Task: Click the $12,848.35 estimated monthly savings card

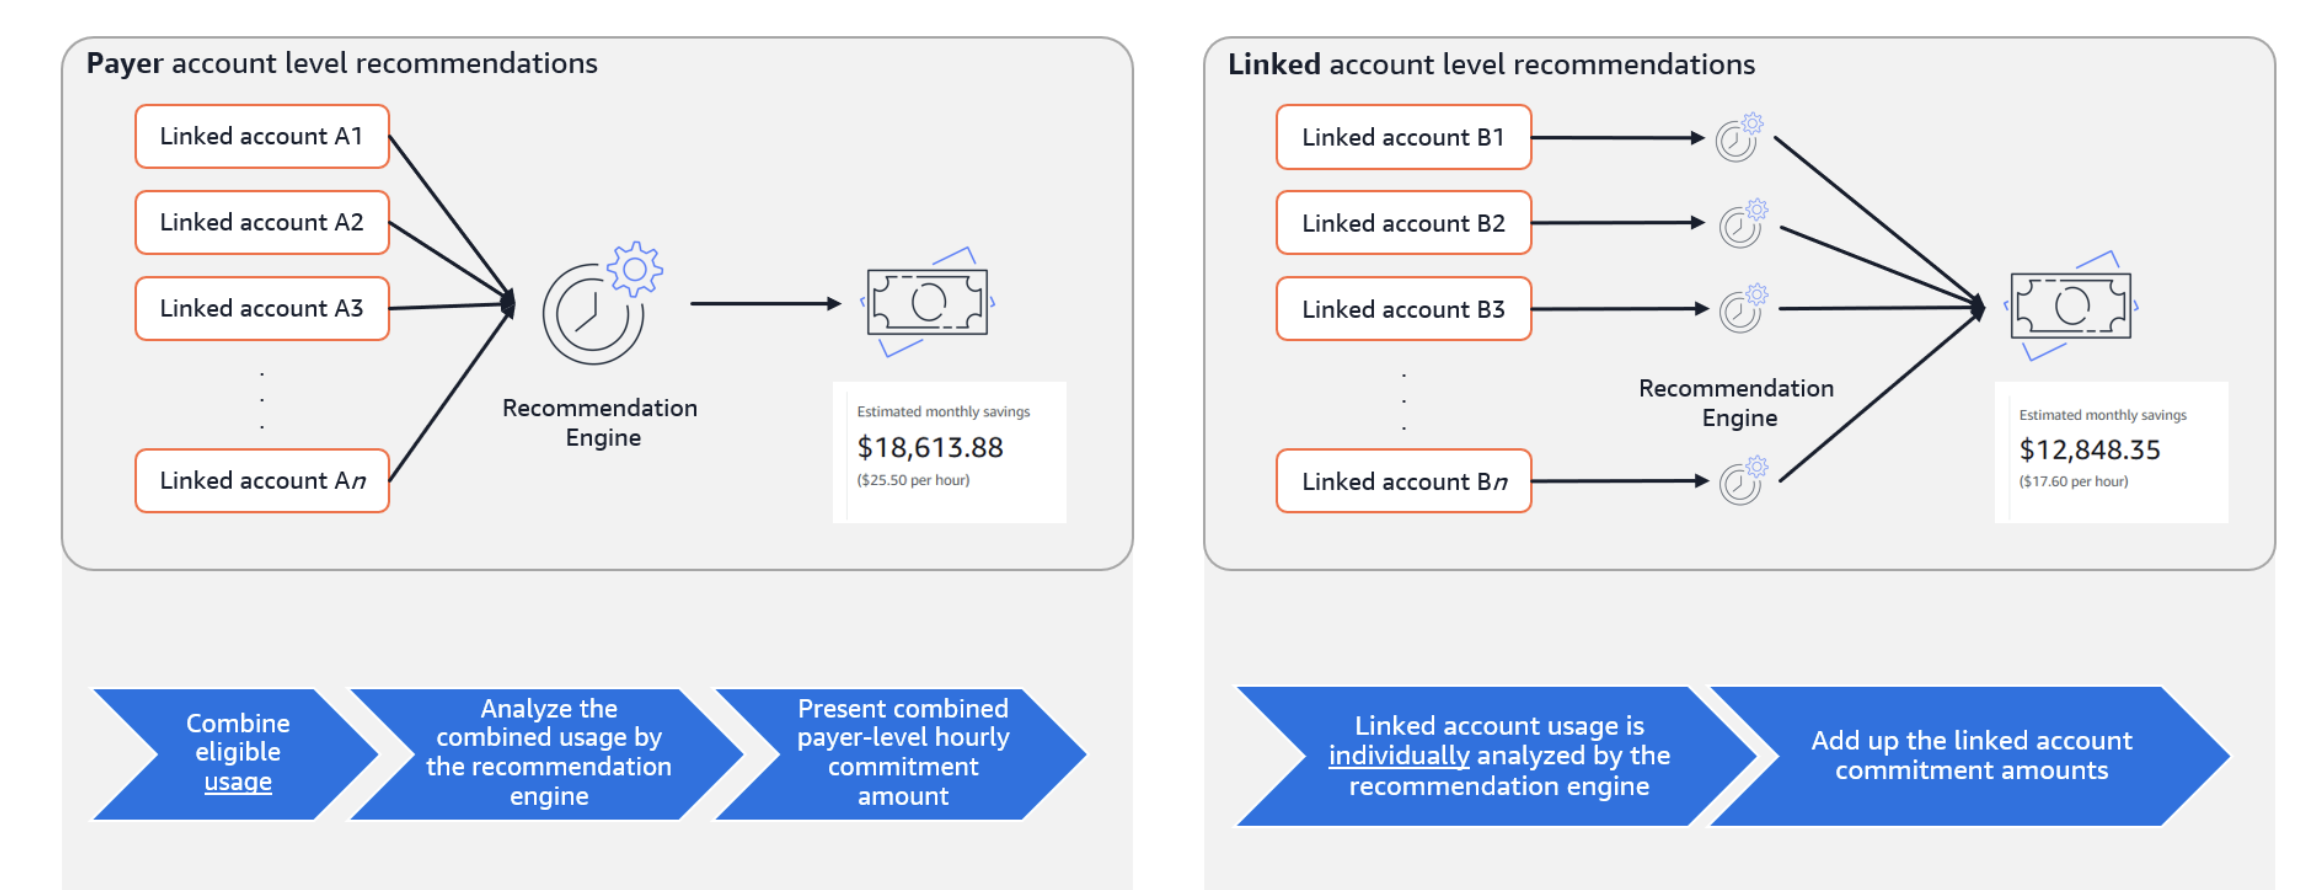Action: (2111, 452)
